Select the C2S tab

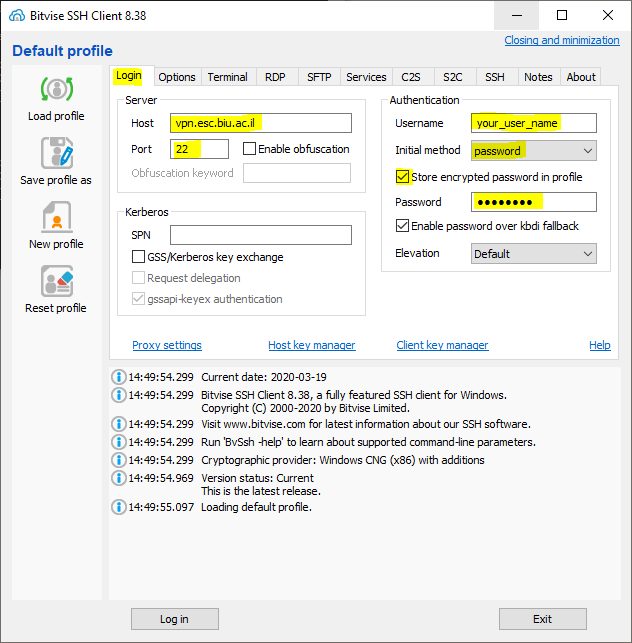411,77
